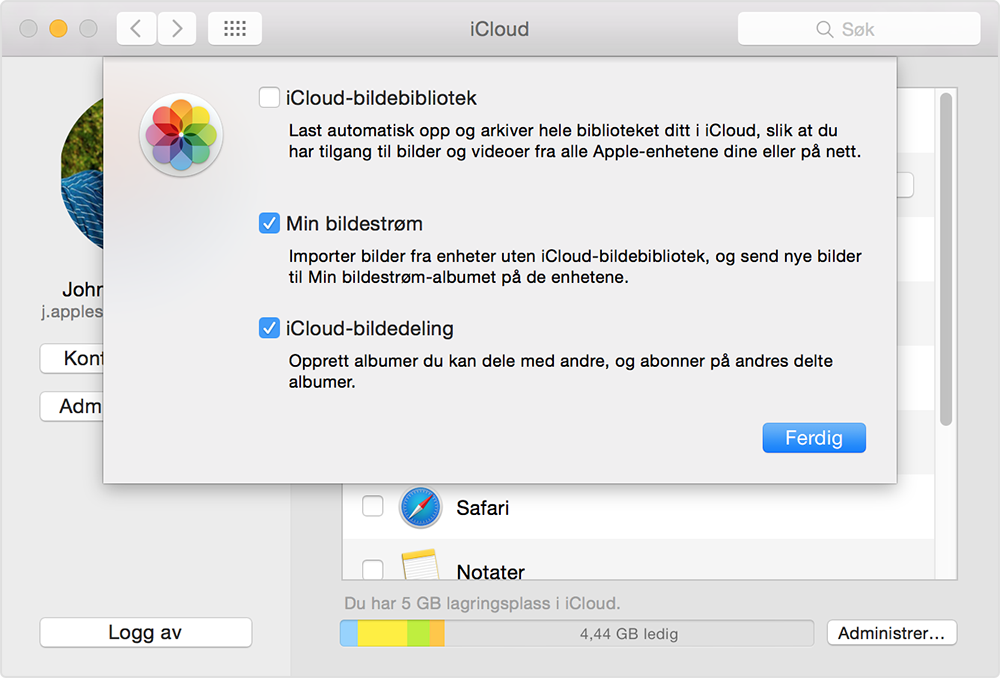Click the iCloud-bildedeling label
The image size is (1000, 678).
pos(370,328)
